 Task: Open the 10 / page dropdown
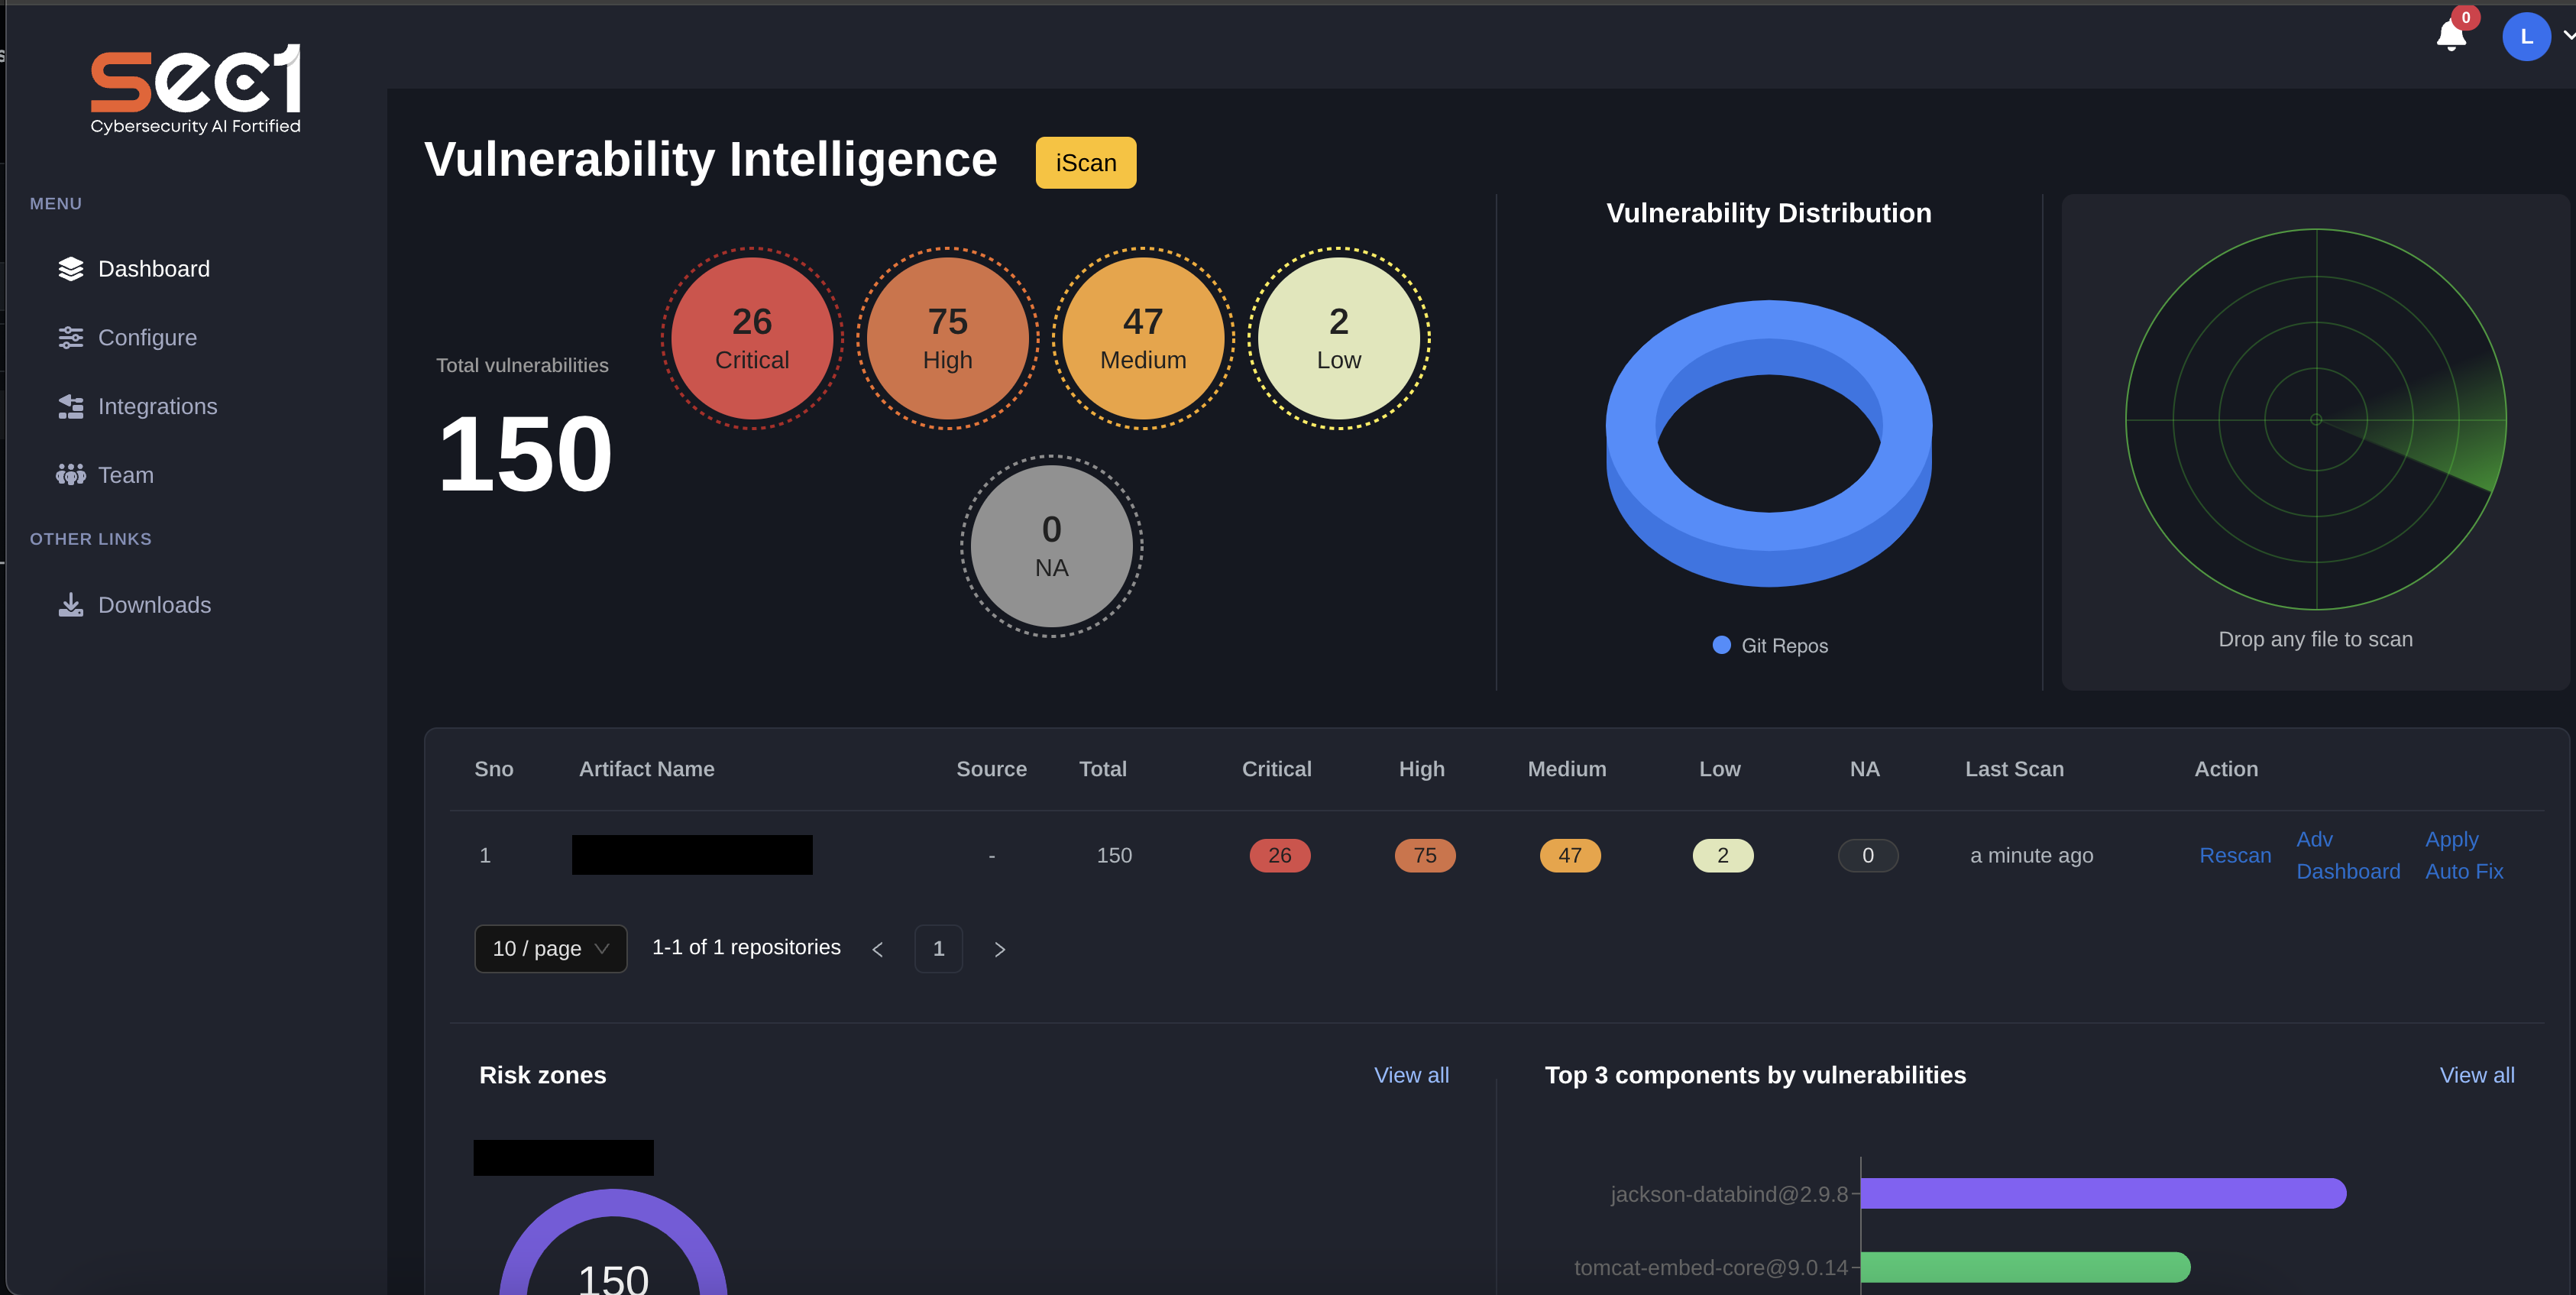pos(551,949)
